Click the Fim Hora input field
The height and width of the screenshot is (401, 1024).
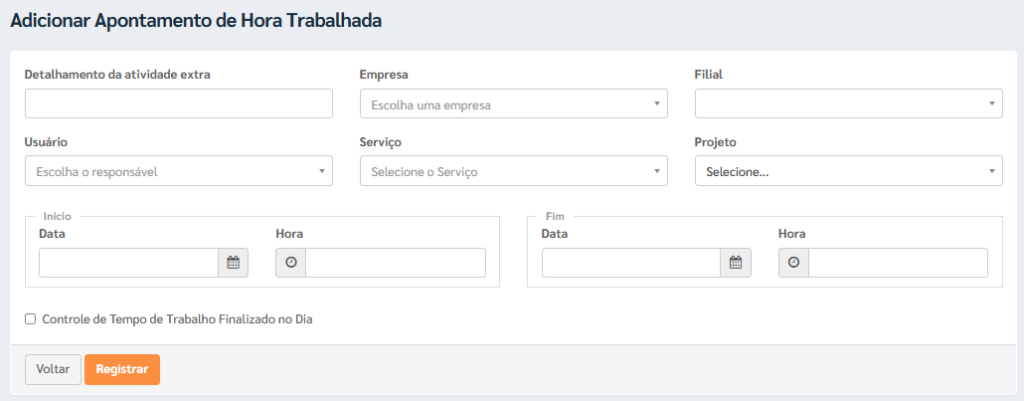pos(898,263)
